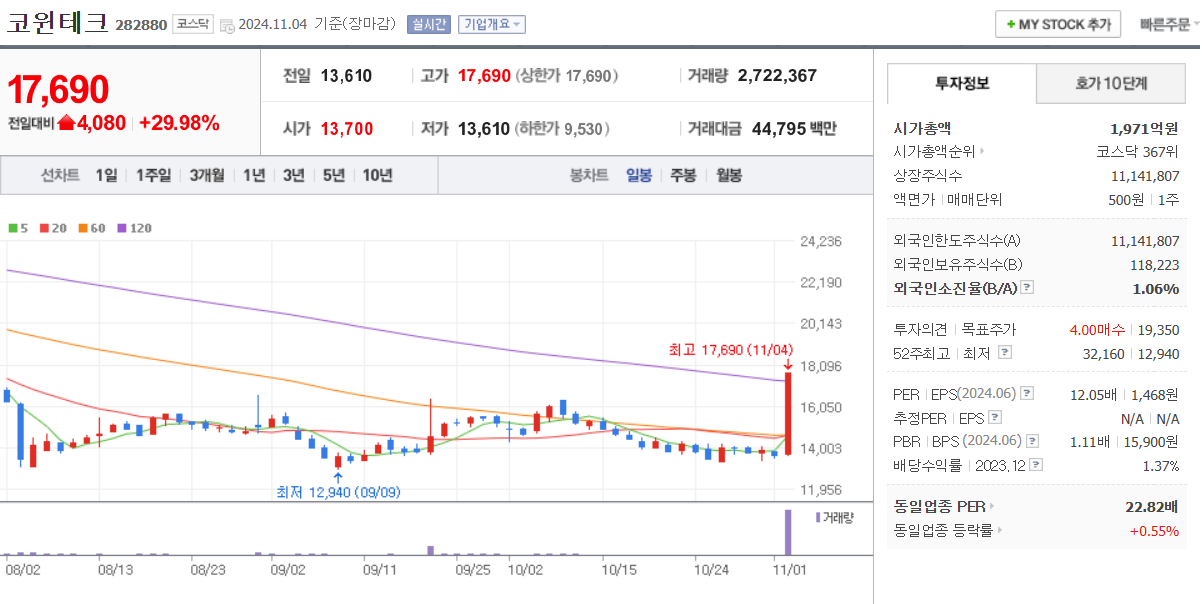Click the MY STOCK 추가 button
The width and height of the screenshot is (1202, 604).
(1058, 25)
